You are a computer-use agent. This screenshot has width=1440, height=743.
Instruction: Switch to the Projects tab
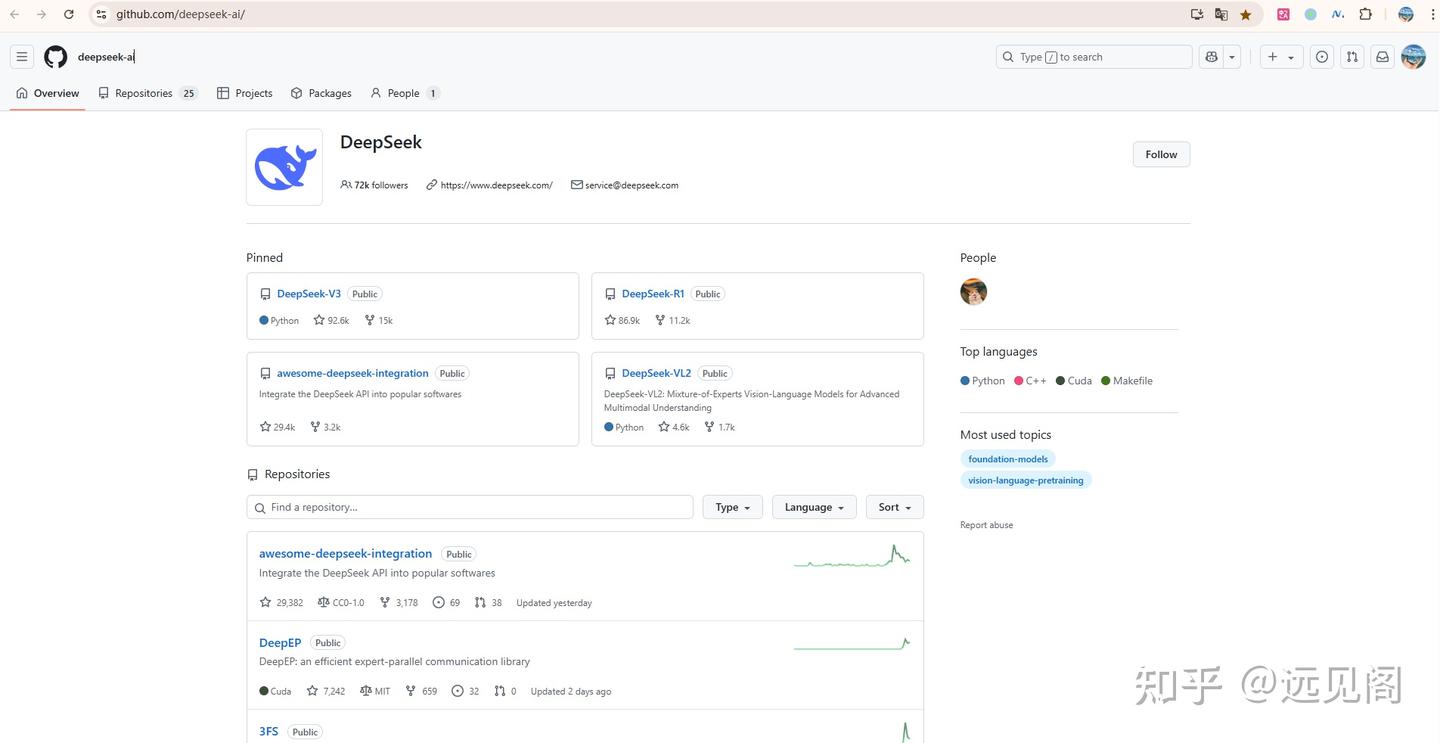[245, 93]
